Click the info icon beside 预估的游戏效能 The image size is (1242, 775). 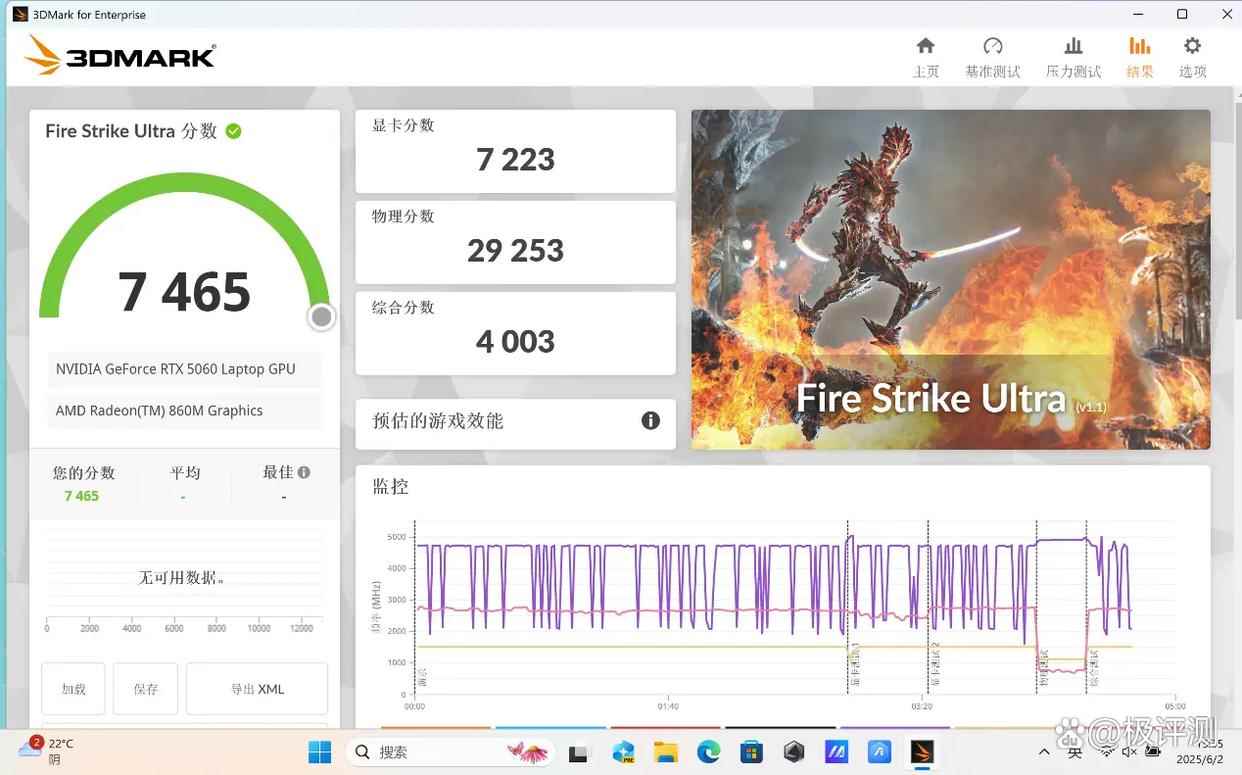pos(650,421)
